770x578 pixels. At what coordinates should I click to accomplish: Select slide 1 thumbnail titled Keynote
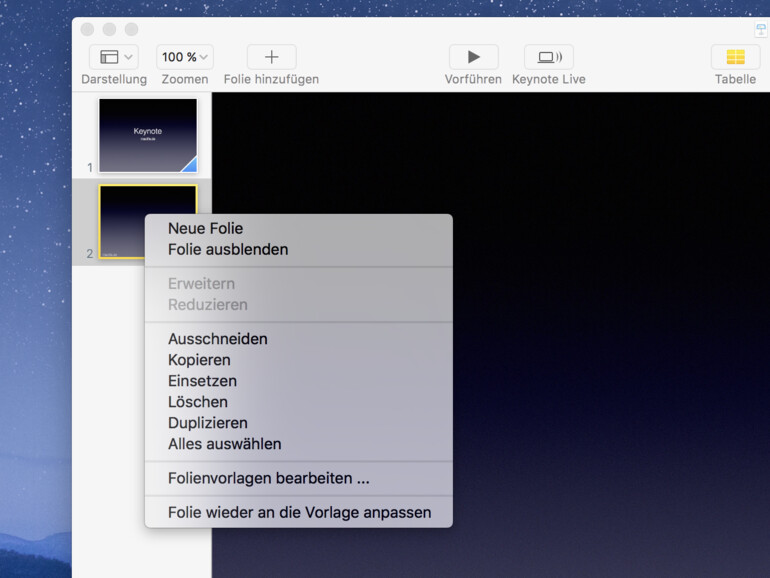click(x=148, y=136)
